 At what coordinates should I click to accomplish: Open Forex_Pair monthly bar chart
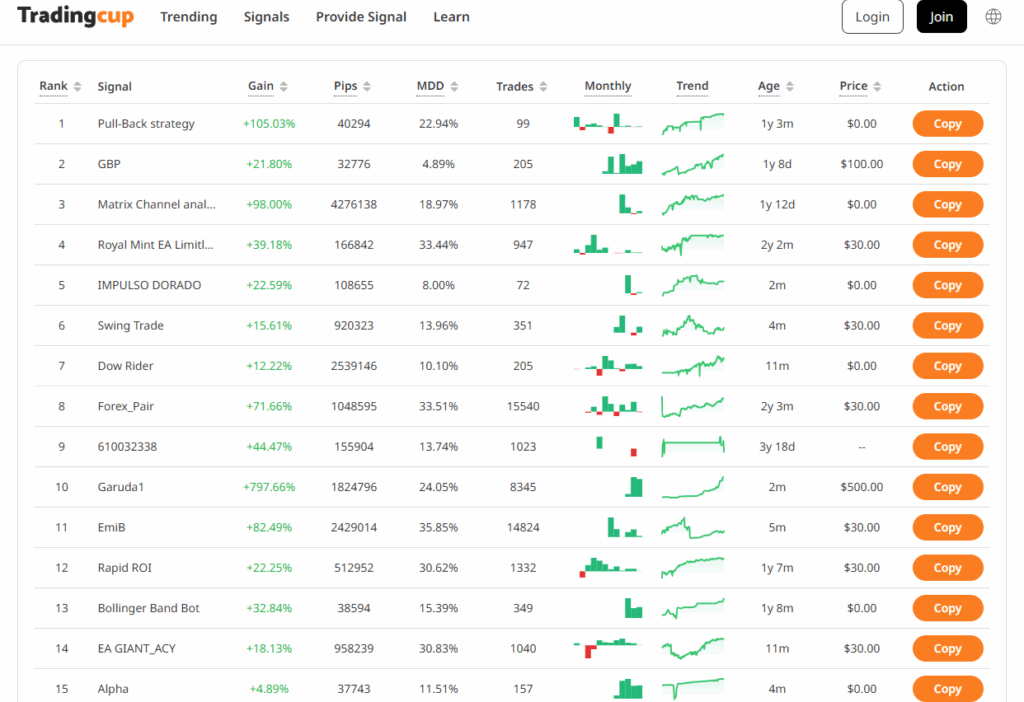608,406
